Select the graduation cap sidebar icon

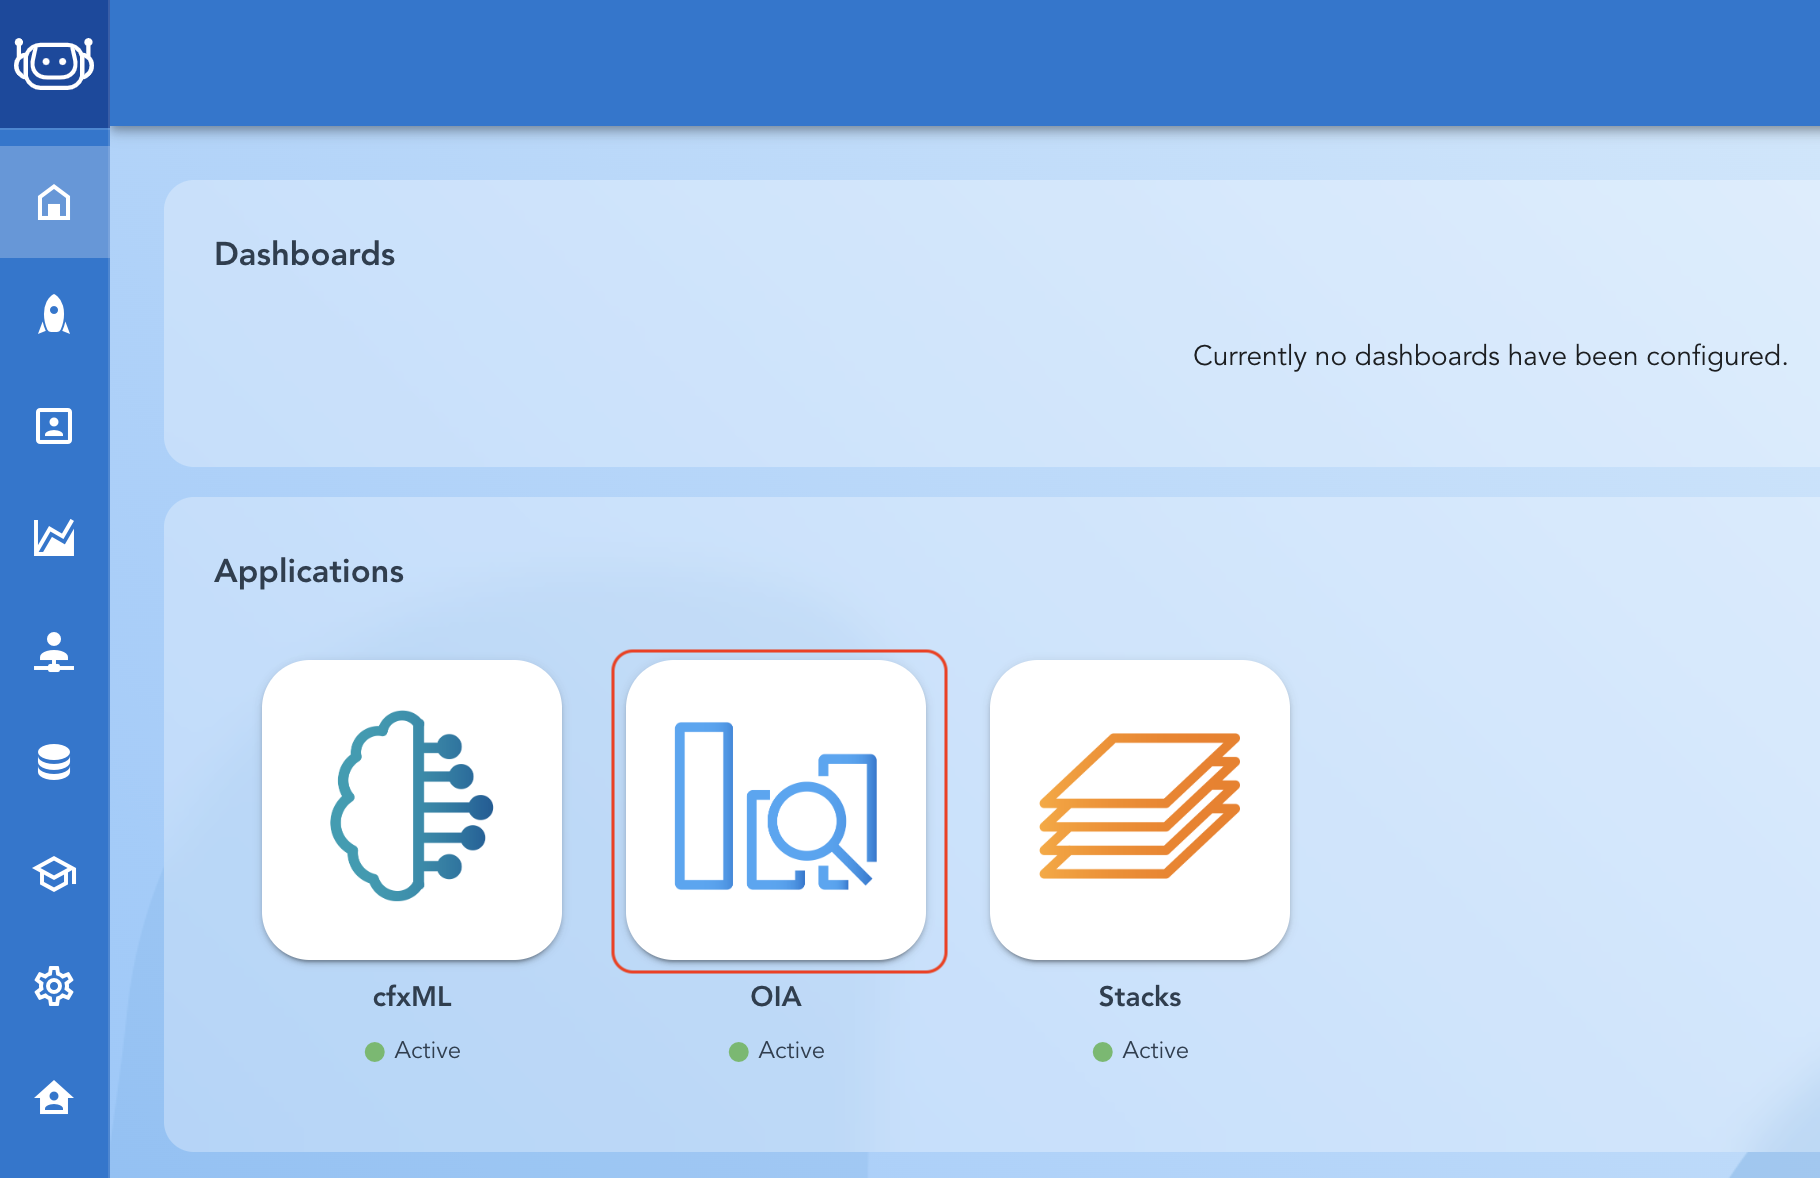click(x=54, y=874)
